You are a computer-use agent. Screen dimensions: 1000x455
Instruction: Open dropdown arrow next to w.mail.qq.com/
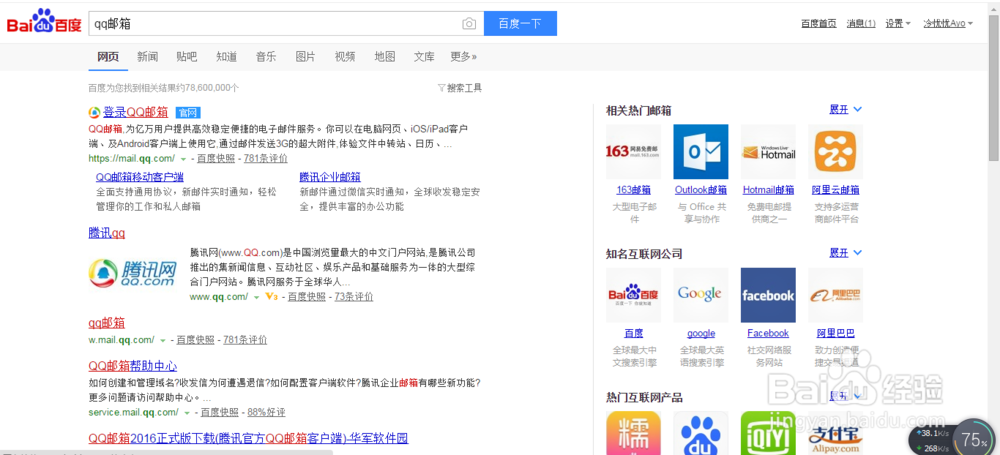pyautogui.click(x=163, y=340)
